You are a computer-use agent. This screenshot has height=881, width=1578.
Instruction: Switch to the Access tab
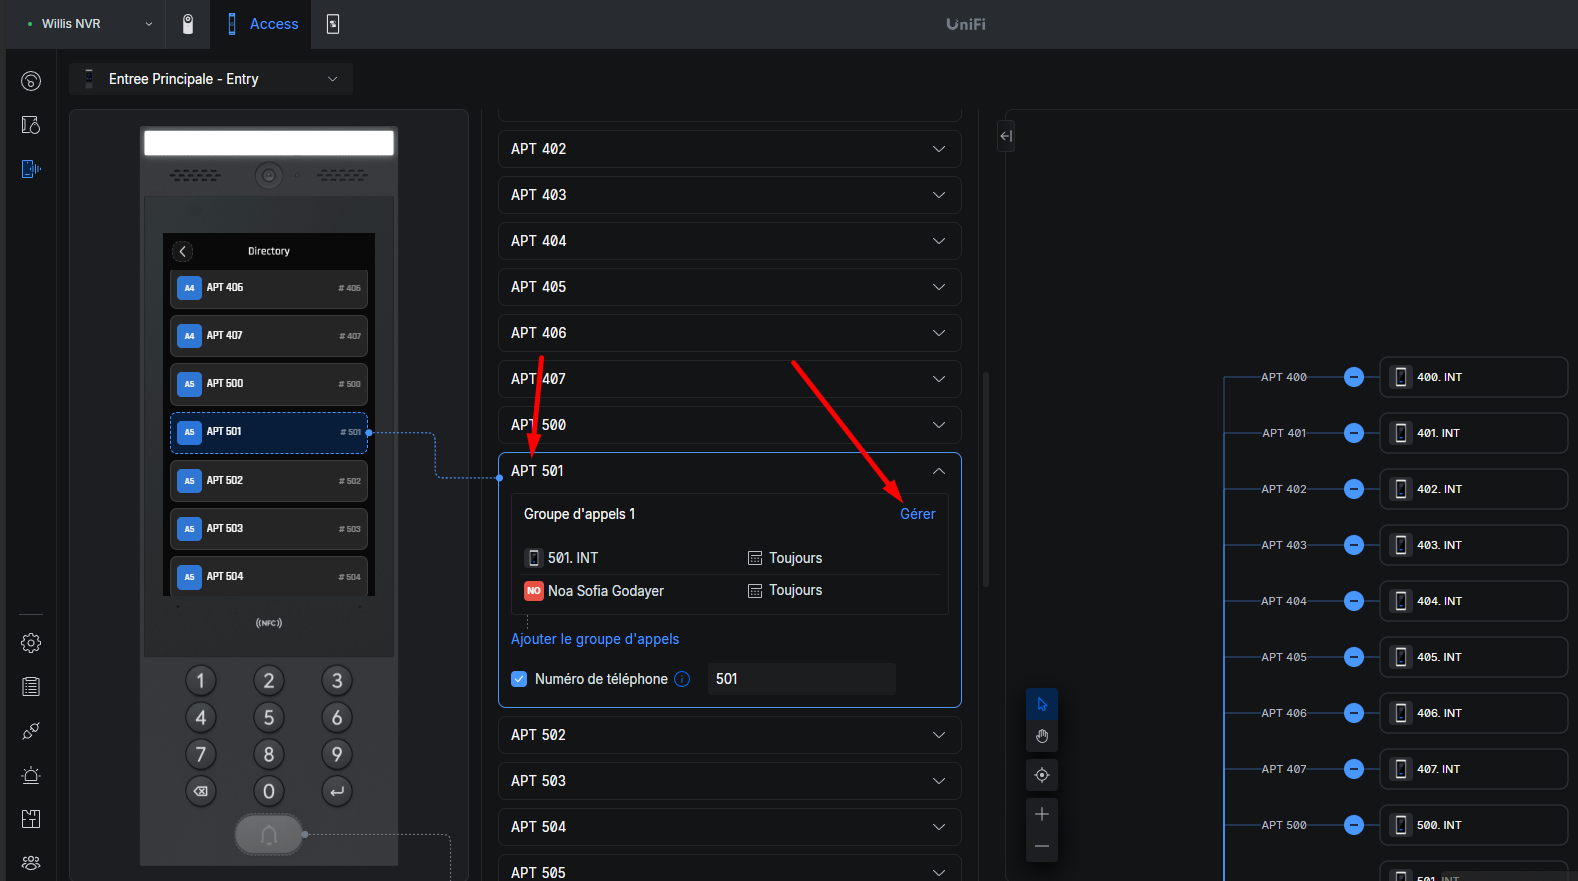tap(263, 24)
